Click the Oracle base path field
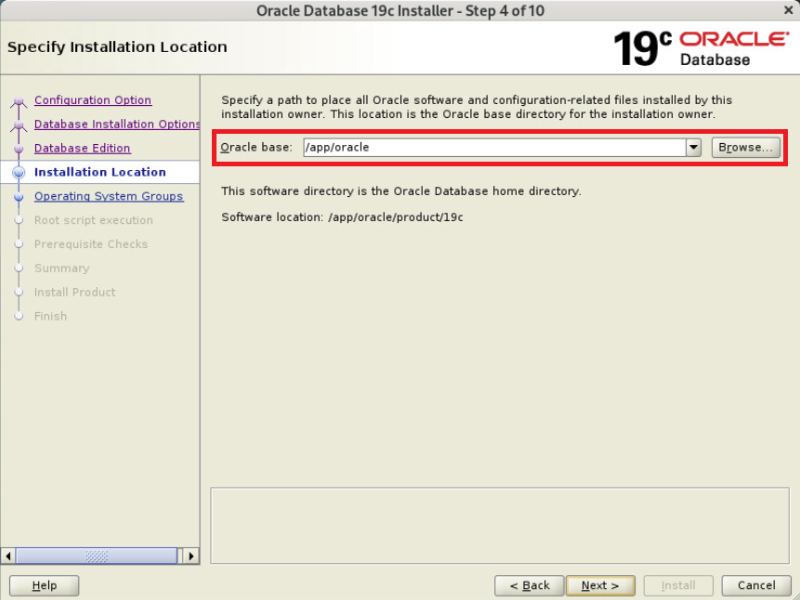Image resolution: width=800 pixels, height=600 pixels. coord(494,147)
